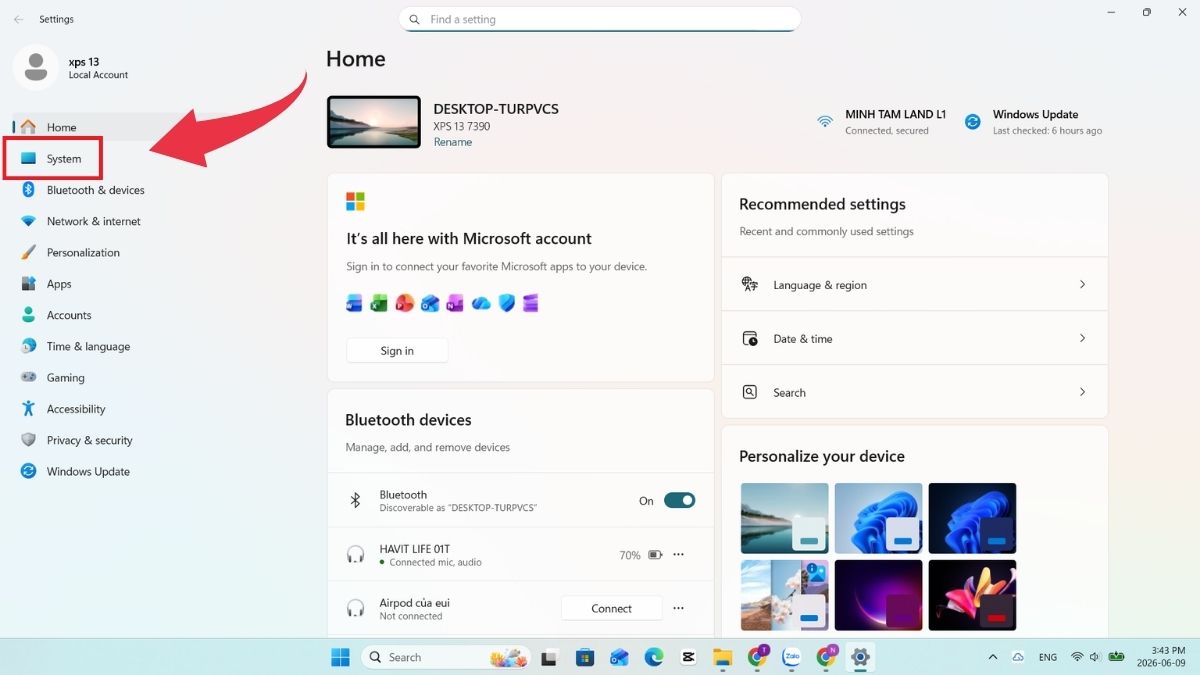This screenshot has width=1200, height=675.
Task: Apply the lake landscape light theme
Action: [x=785, y=518]
